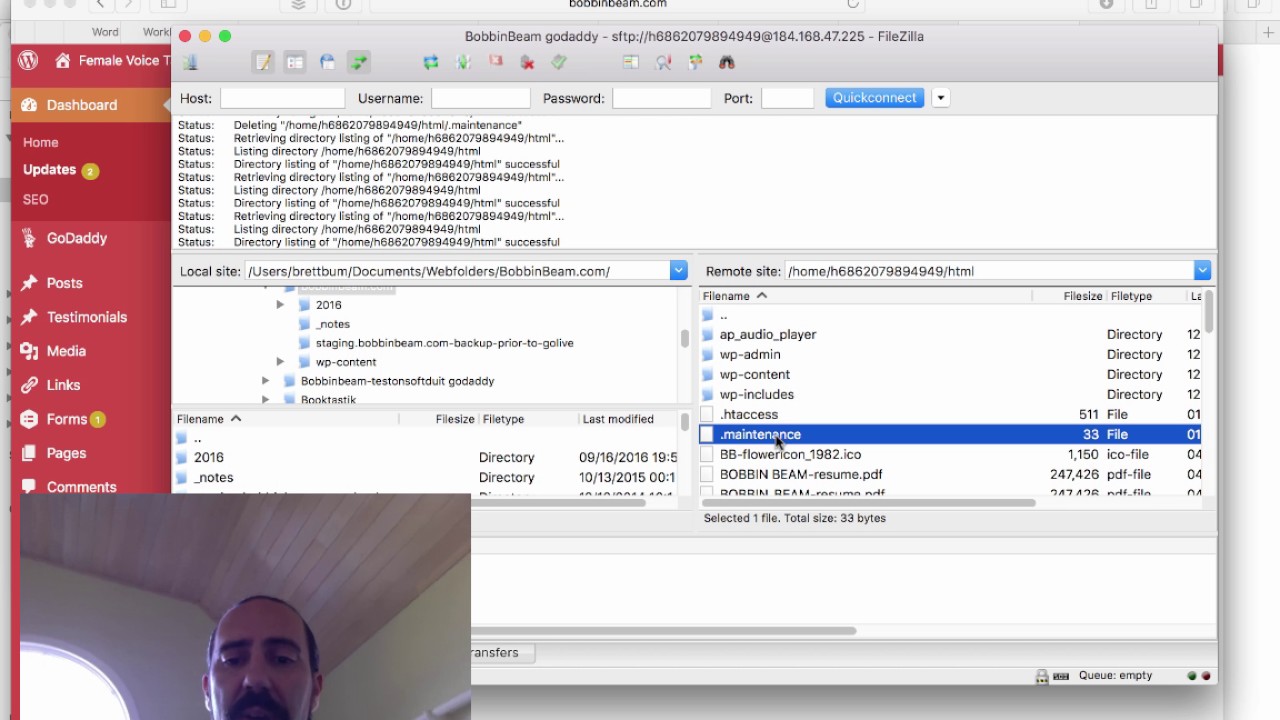Click the lock icon in FileZilla status bar
The width and height of the screenshot is (1280, 720).
pos(1042,676)
